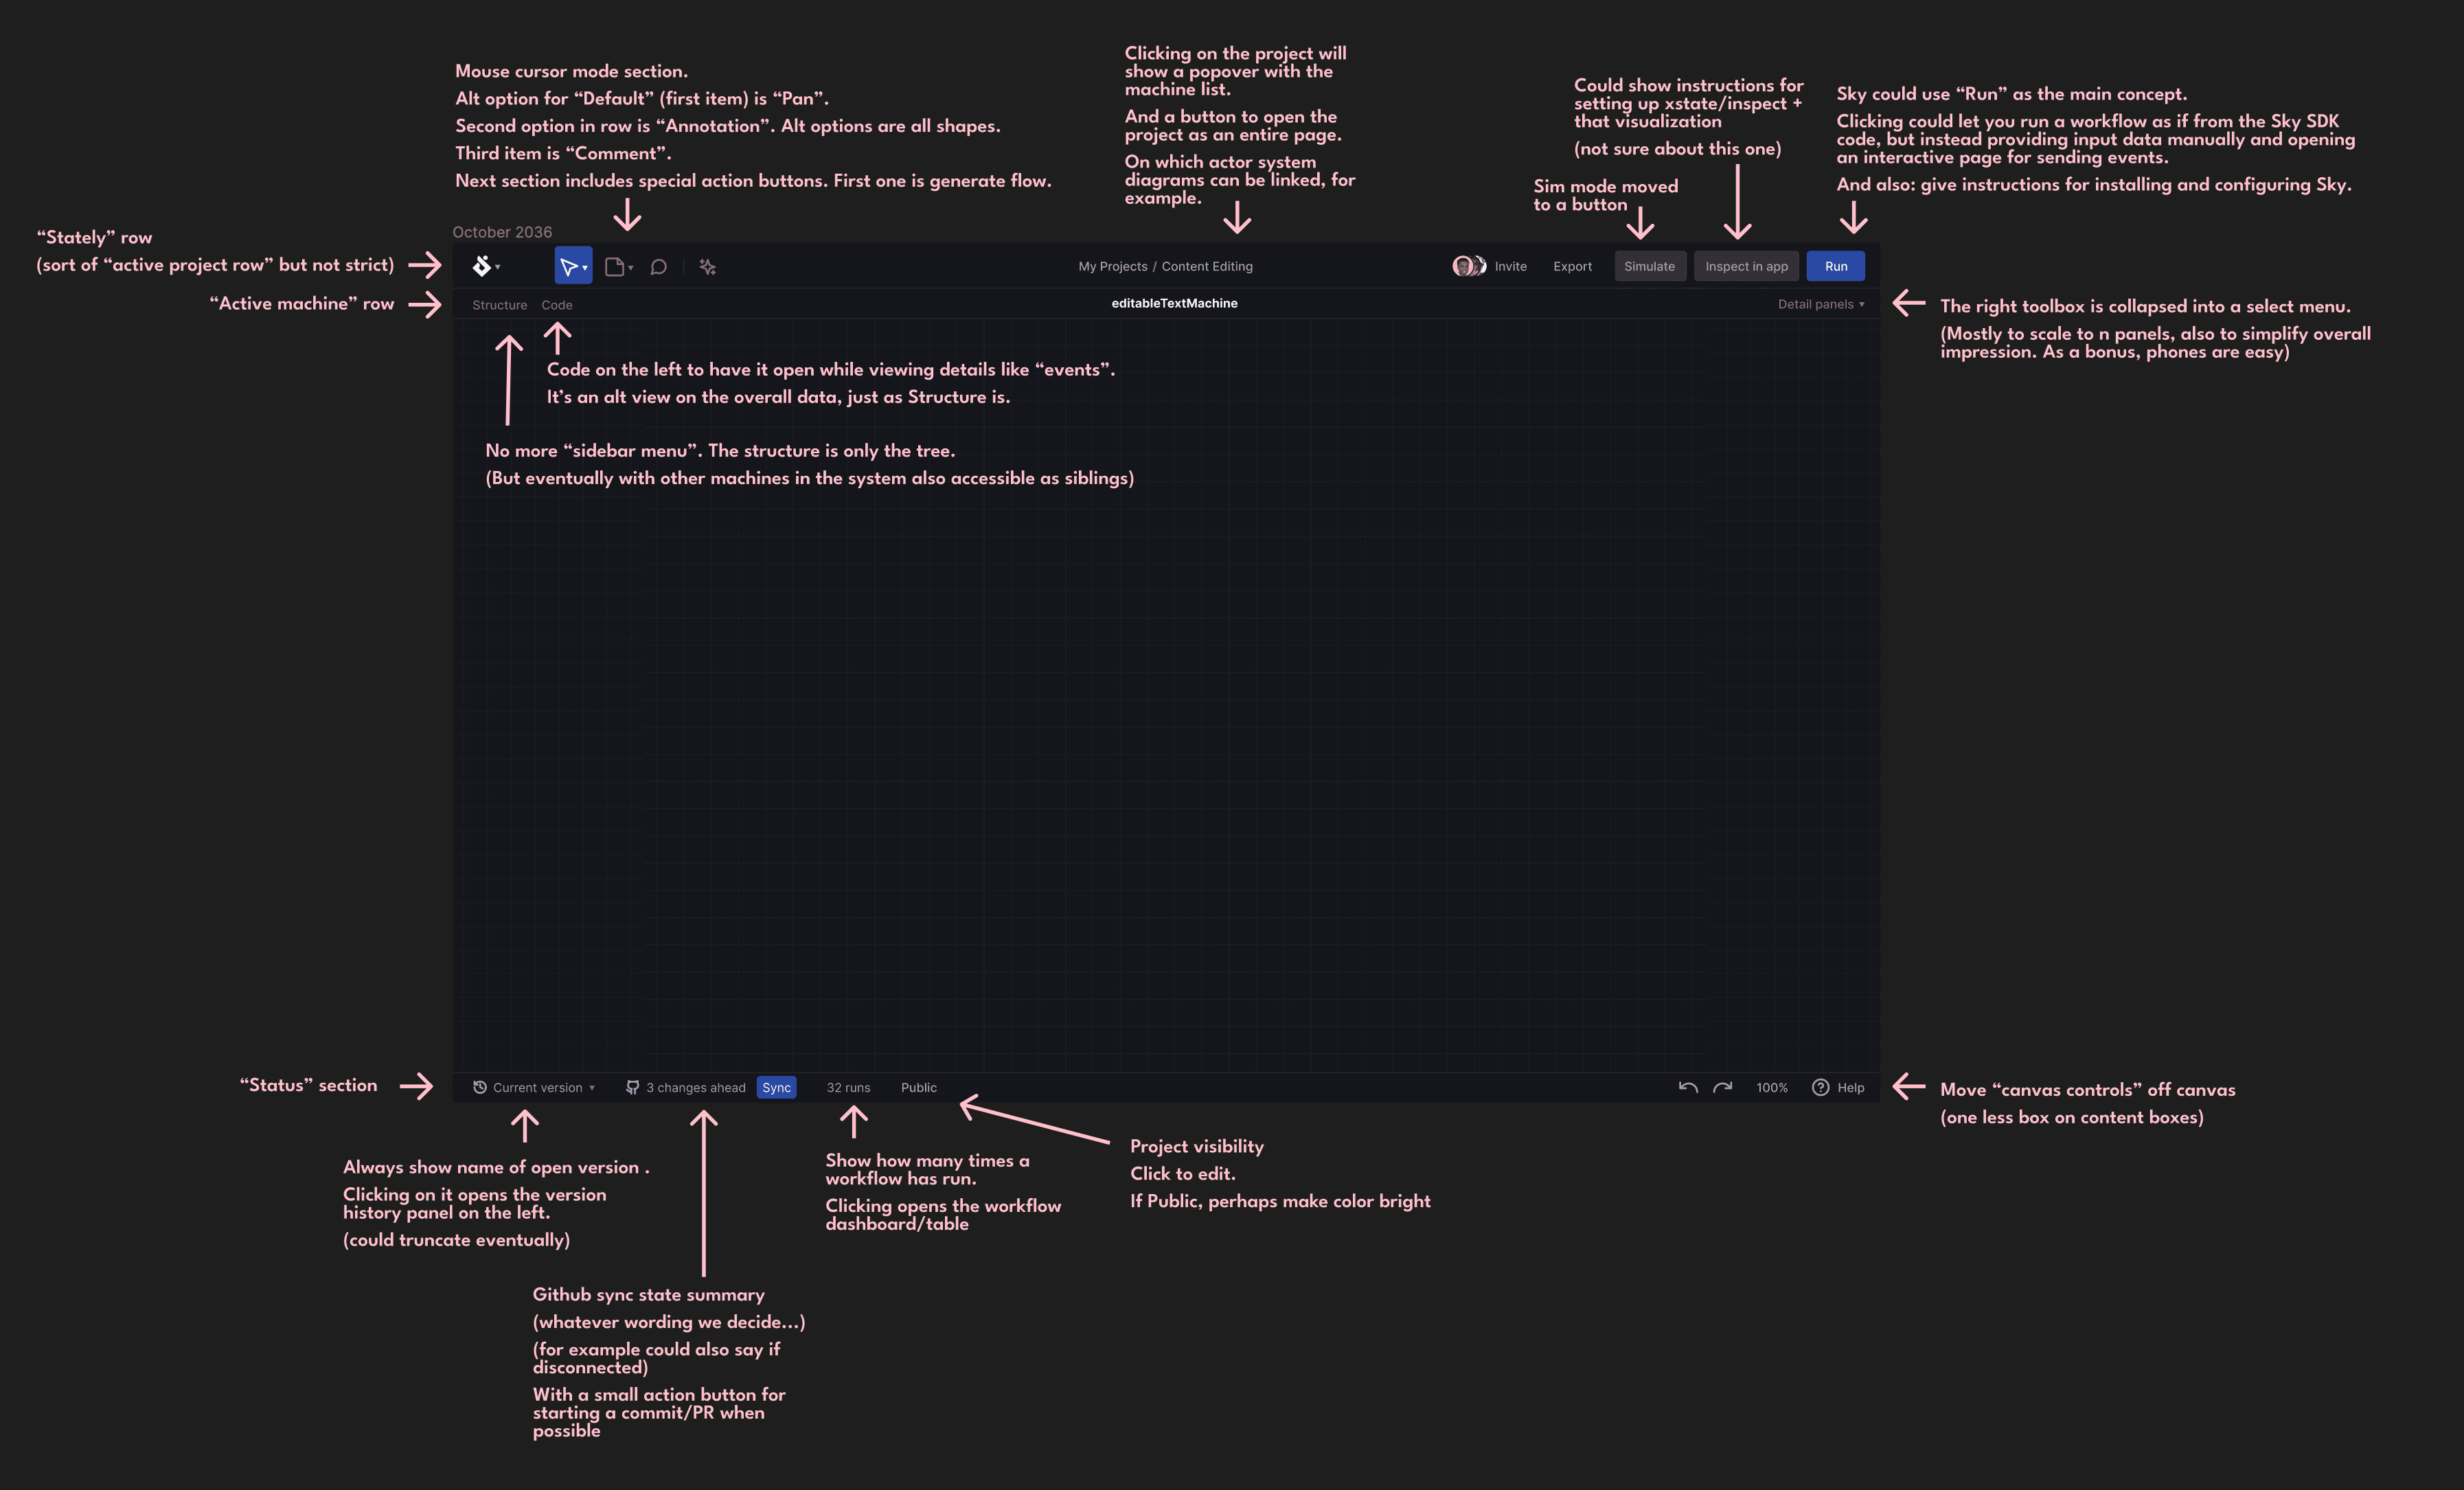The height and width of the screenshot is (1490, 2464).
Task: Click the Undo arrow icon
Action: [x=1688, y=1087]
